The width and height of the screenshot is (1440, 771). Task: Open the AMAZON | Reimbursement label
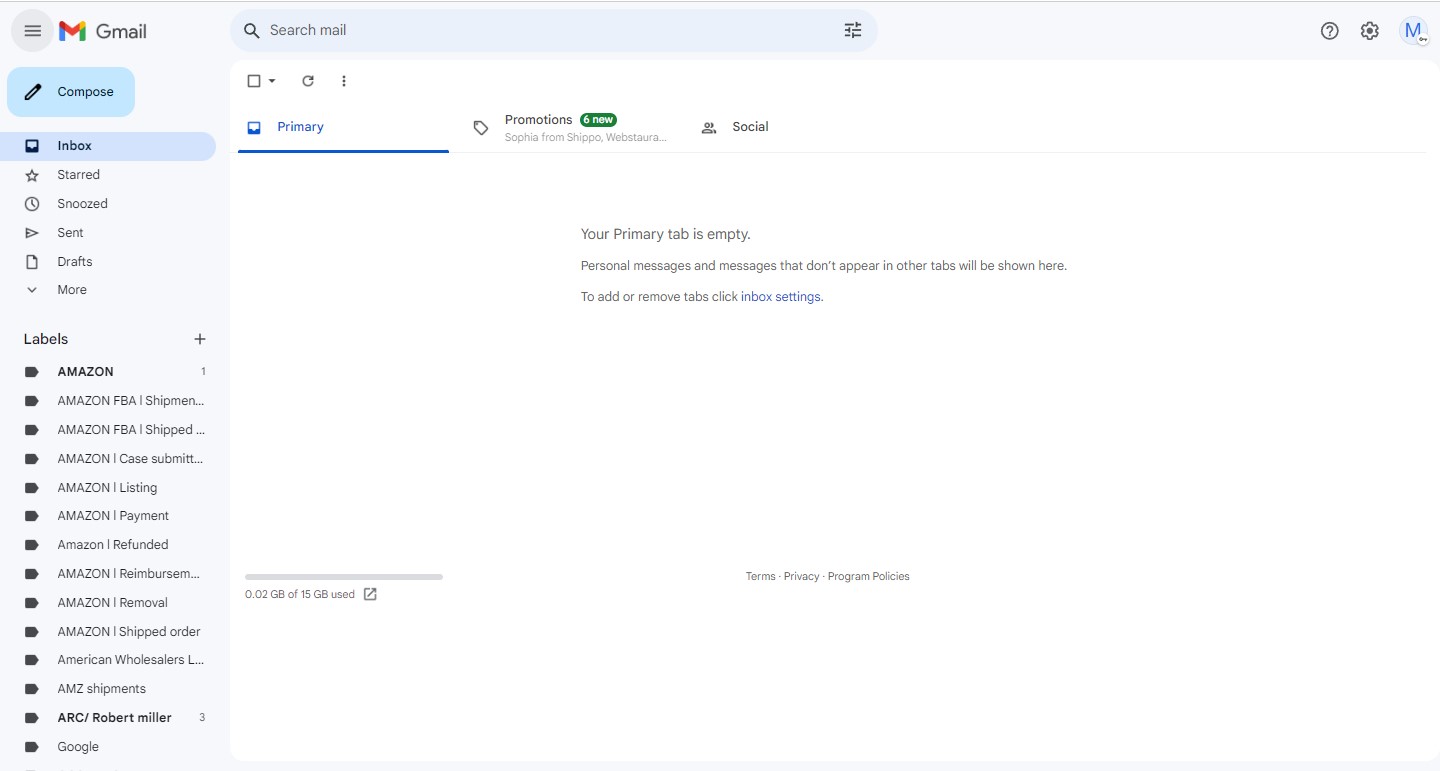108,574
